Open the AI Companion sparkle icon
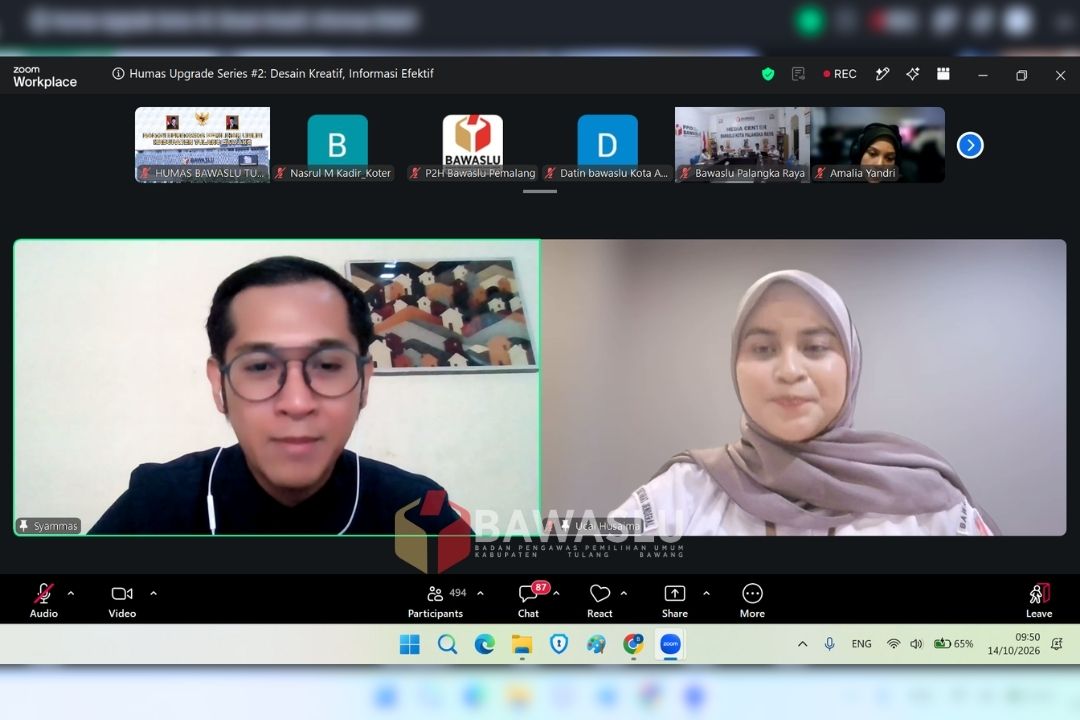This screenshot has width=1080, height=720. tap(913, 74)
